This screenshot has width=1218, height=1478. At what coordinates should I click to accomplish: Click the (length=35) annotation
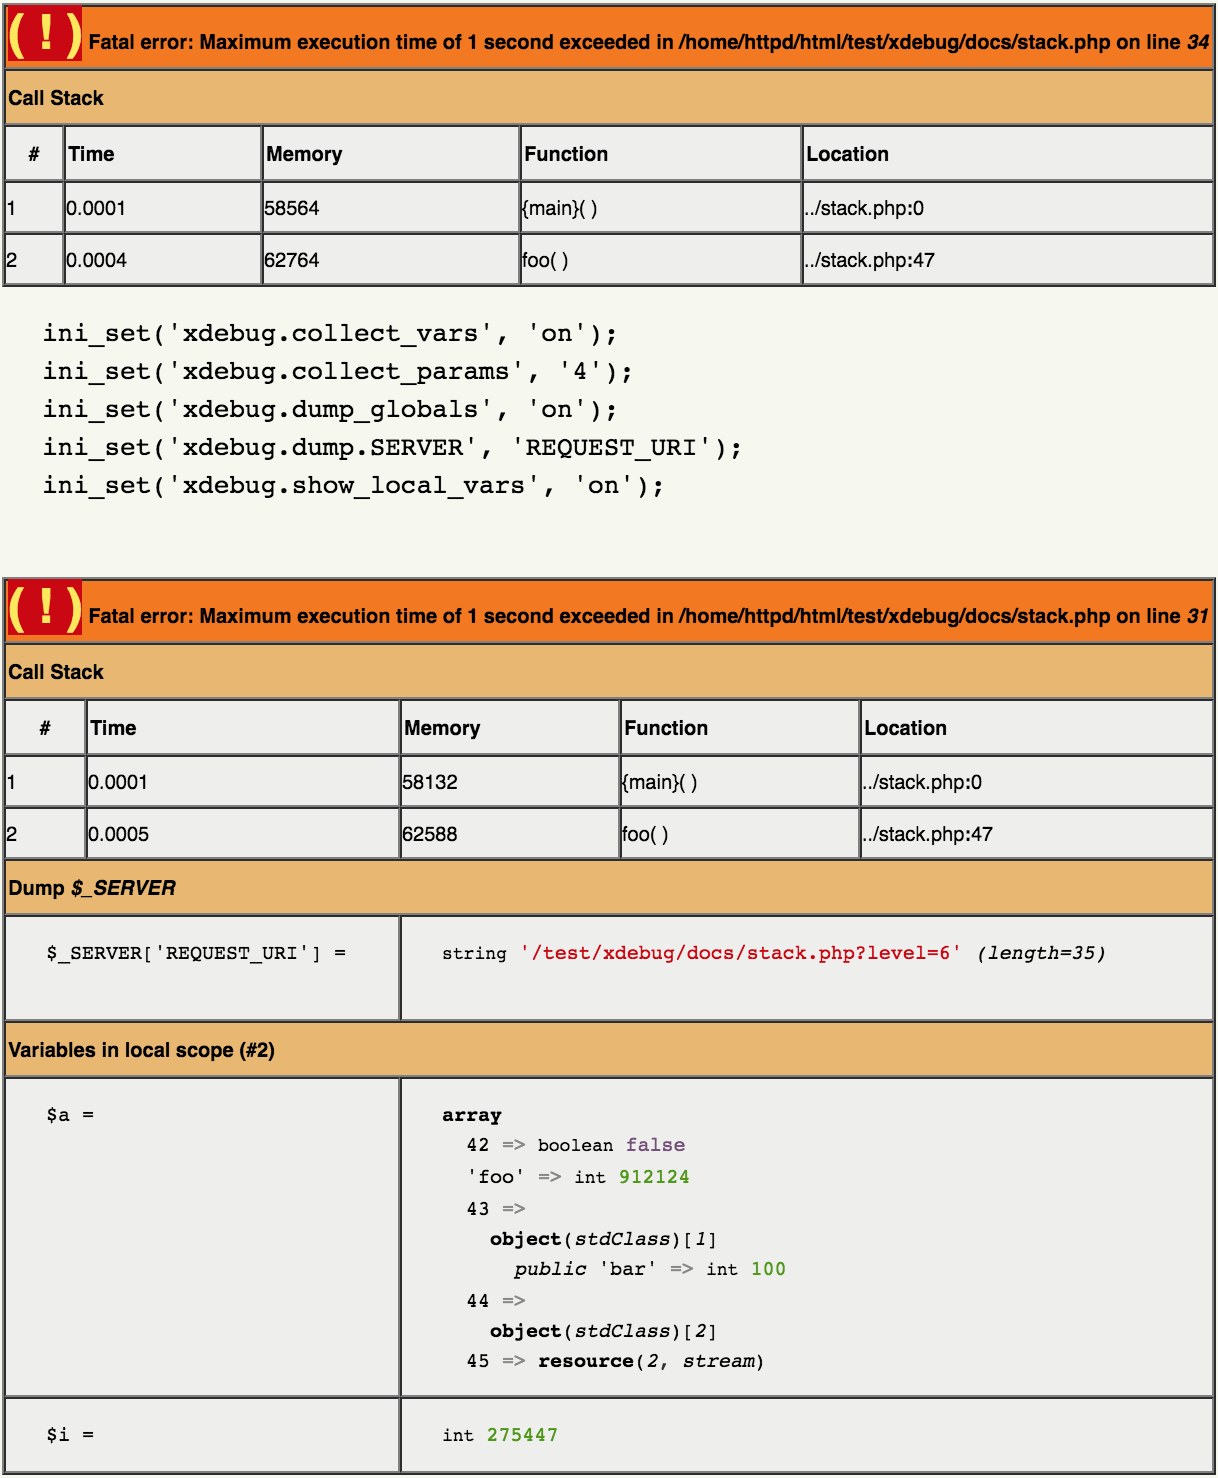1041,953
